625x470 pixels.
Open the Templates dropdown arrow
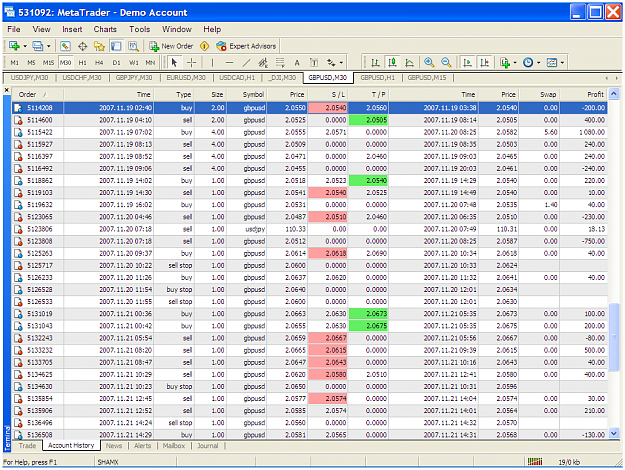[x=562, y=63]
